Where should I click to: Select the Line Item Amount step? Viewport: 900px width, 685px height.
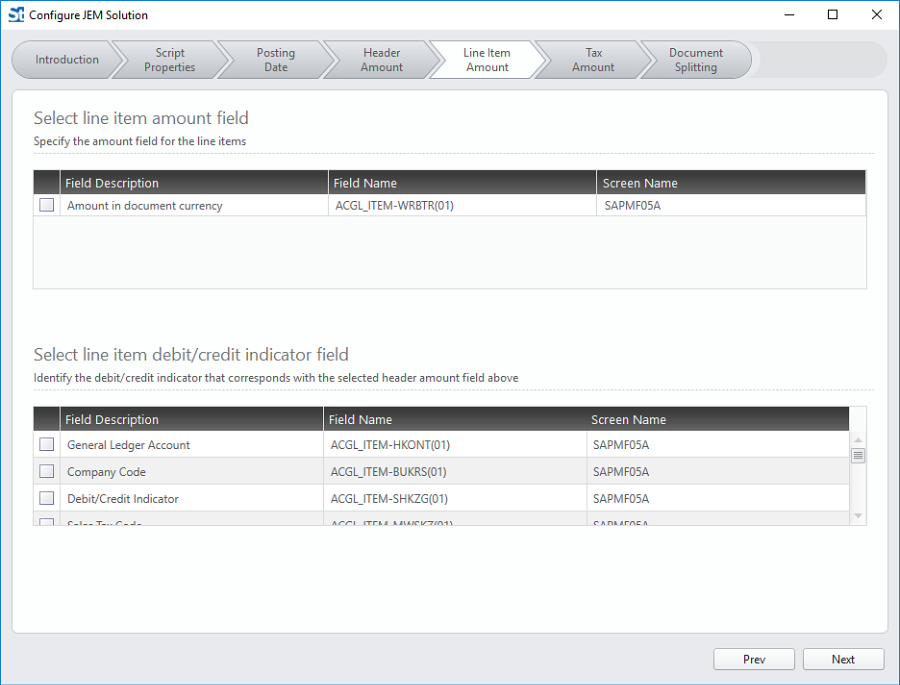tap(487, 60)
